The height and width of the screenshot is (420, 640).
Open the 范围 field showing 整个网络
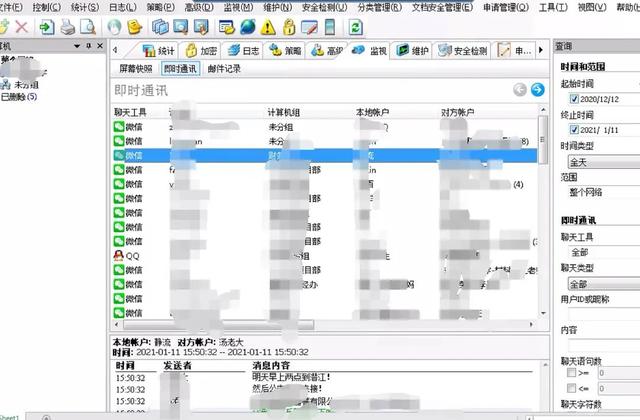(x=604, y=192)
